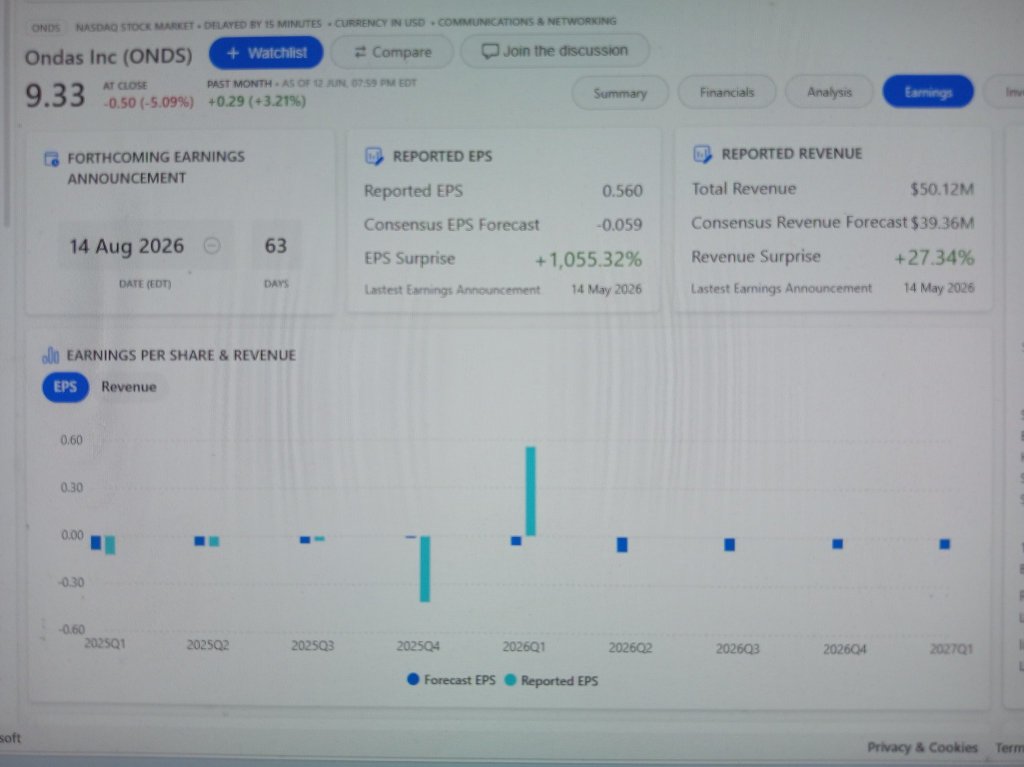The image size is (1024, 767).
Task: Switch chart to Revenue view
Action: coord(129,387)
